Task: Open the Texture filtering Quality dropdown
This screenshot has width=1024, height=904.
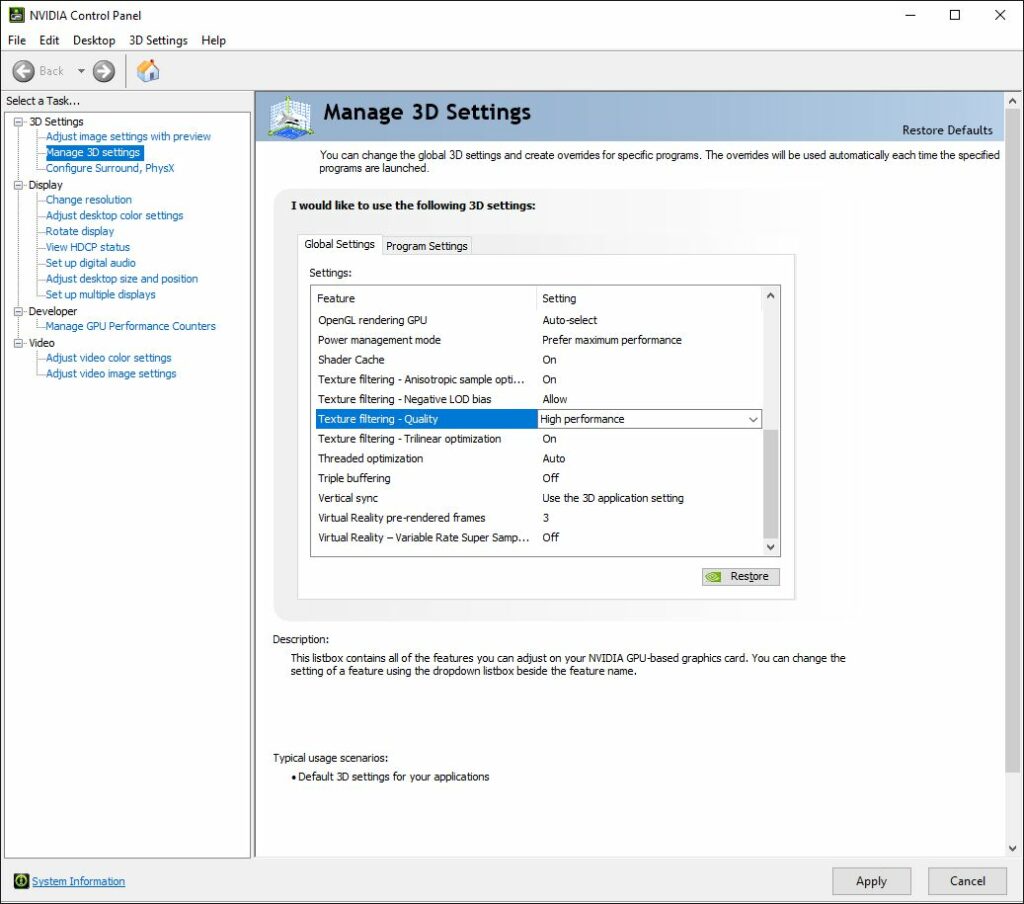Action: [753, 419]
